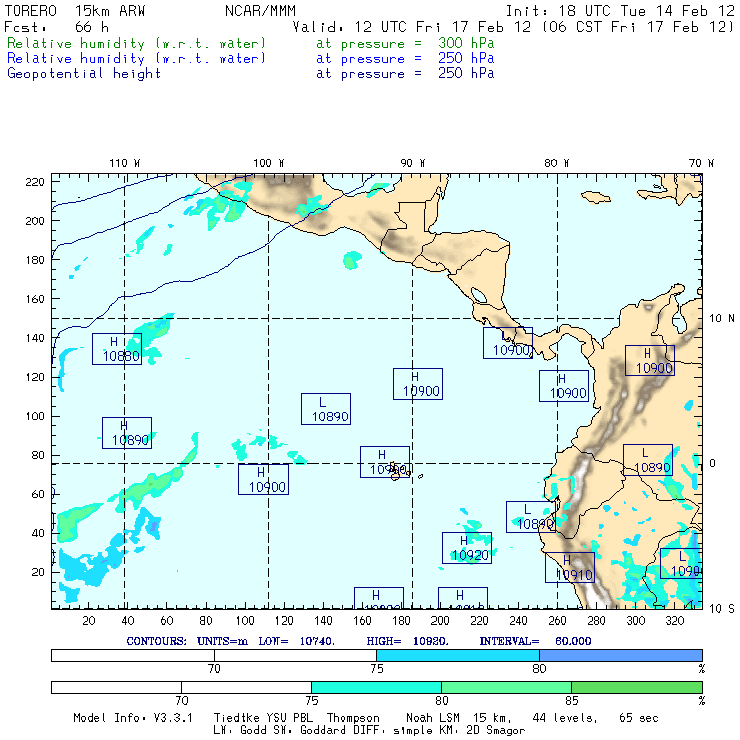Click the '80 W' longitude label

pyautogui.click(x=556, y=163)
